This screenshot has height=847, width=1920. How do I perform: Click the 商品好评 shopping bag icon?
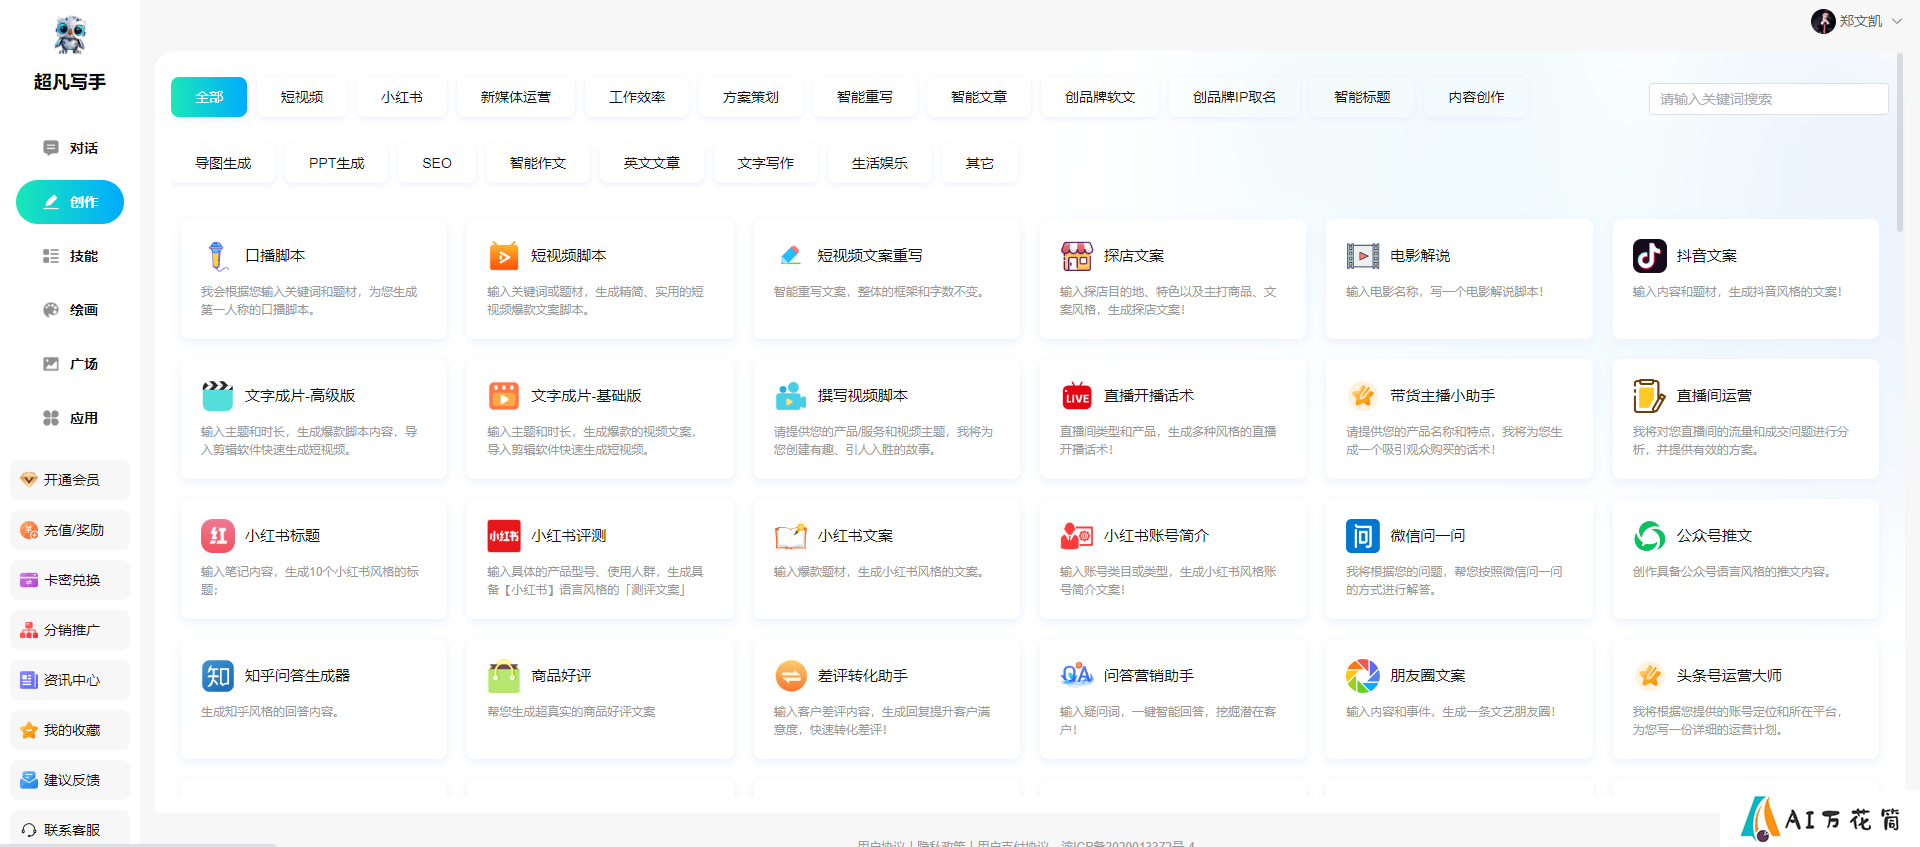504,676
